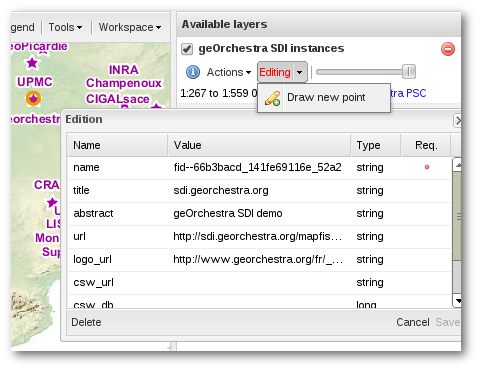Click the star marker near CRA on map
The image size is (480, 370).
pyautogui.click(x=52, y=202)
